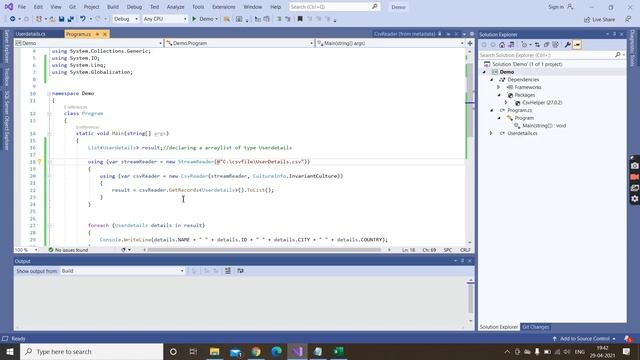Expand the Frameworks node

click(499, 87)
